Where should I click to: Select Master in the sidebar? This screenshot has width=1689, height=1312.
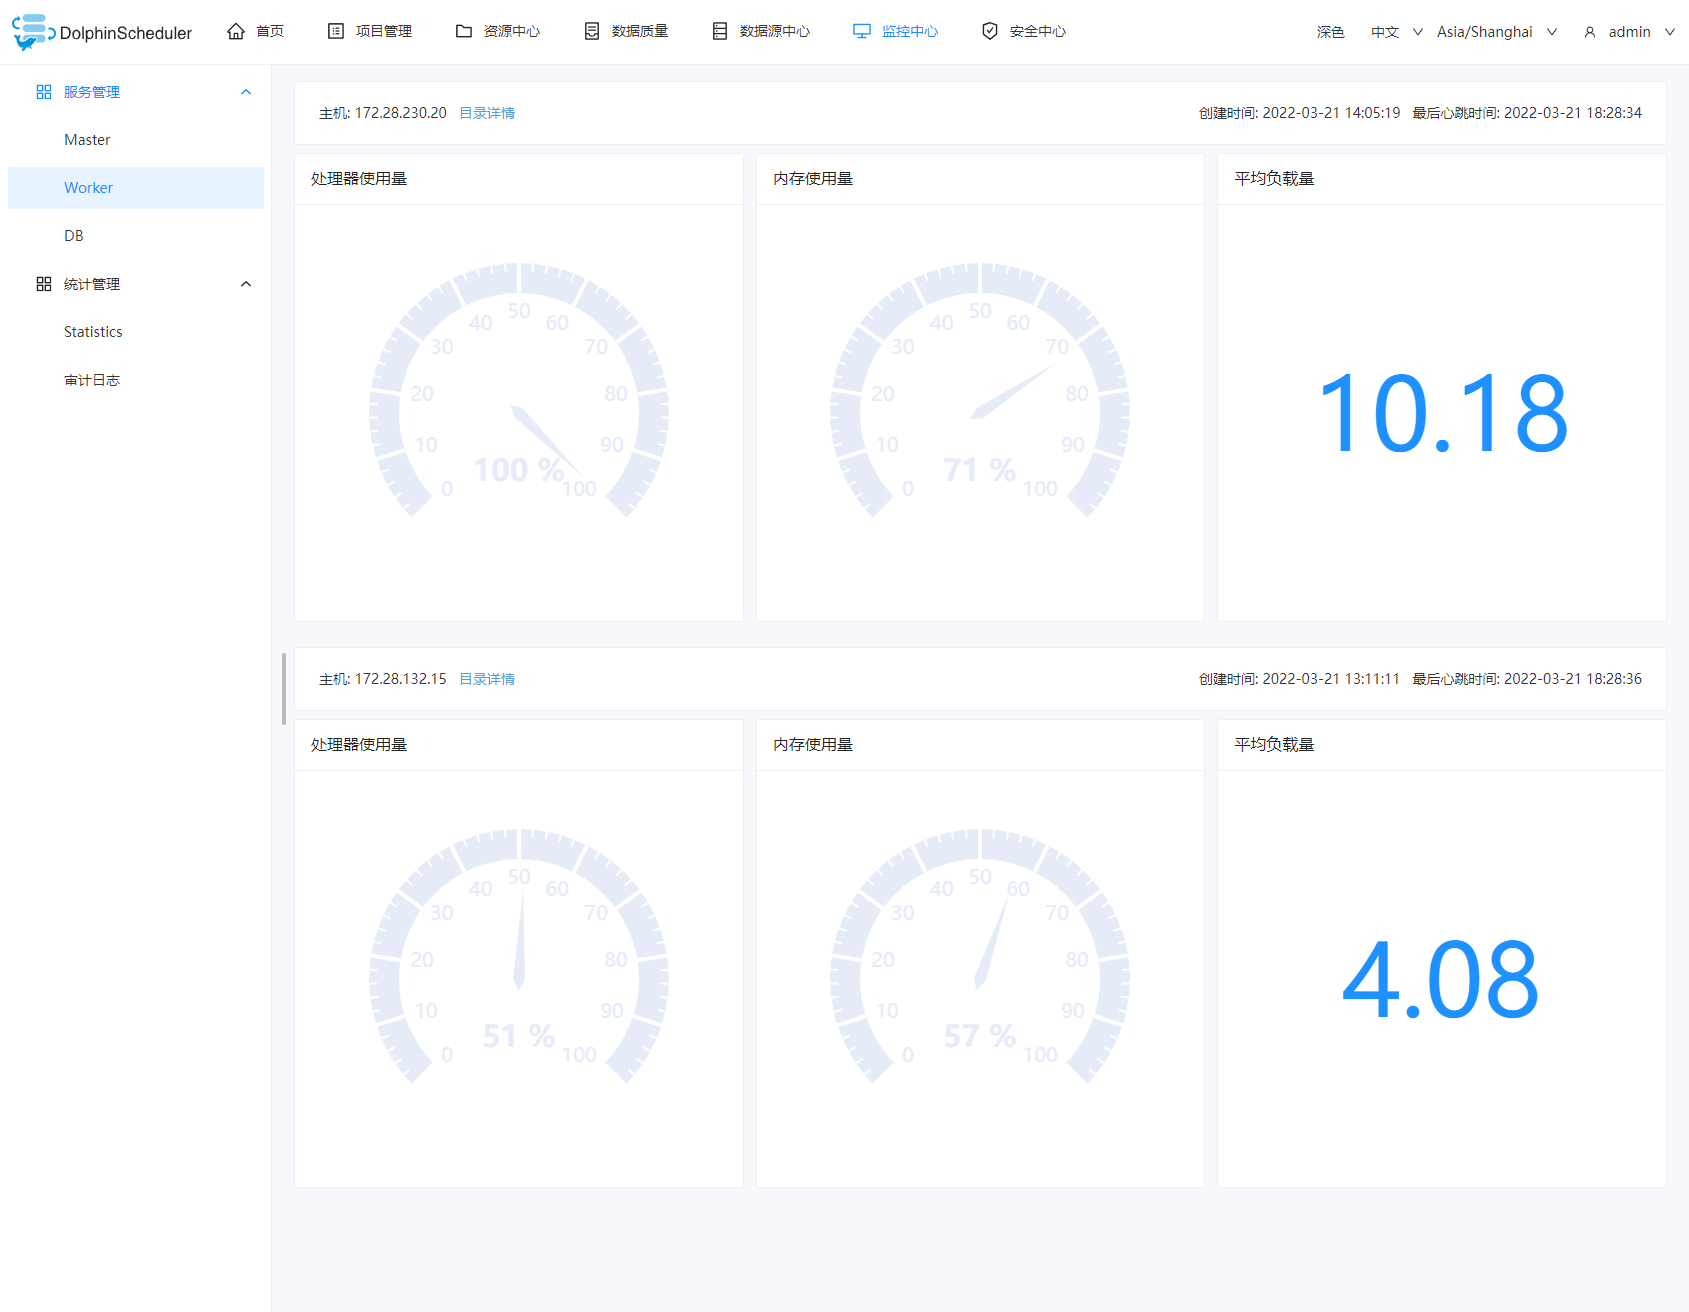[x=136, y=140]
